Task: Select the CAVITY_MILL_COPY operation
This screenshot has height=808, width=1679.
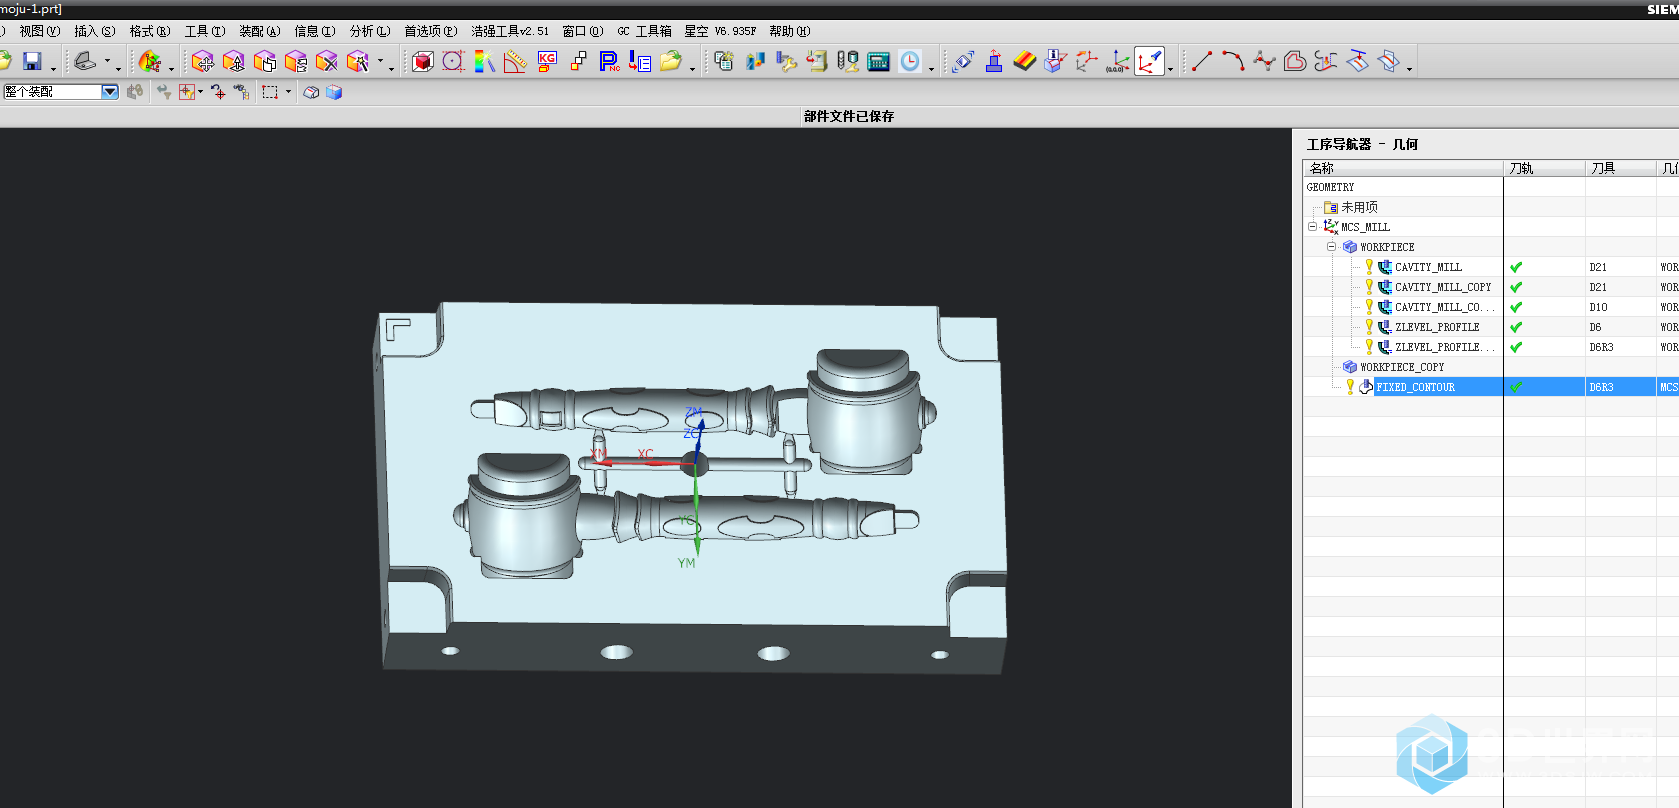Action: 1443,287
